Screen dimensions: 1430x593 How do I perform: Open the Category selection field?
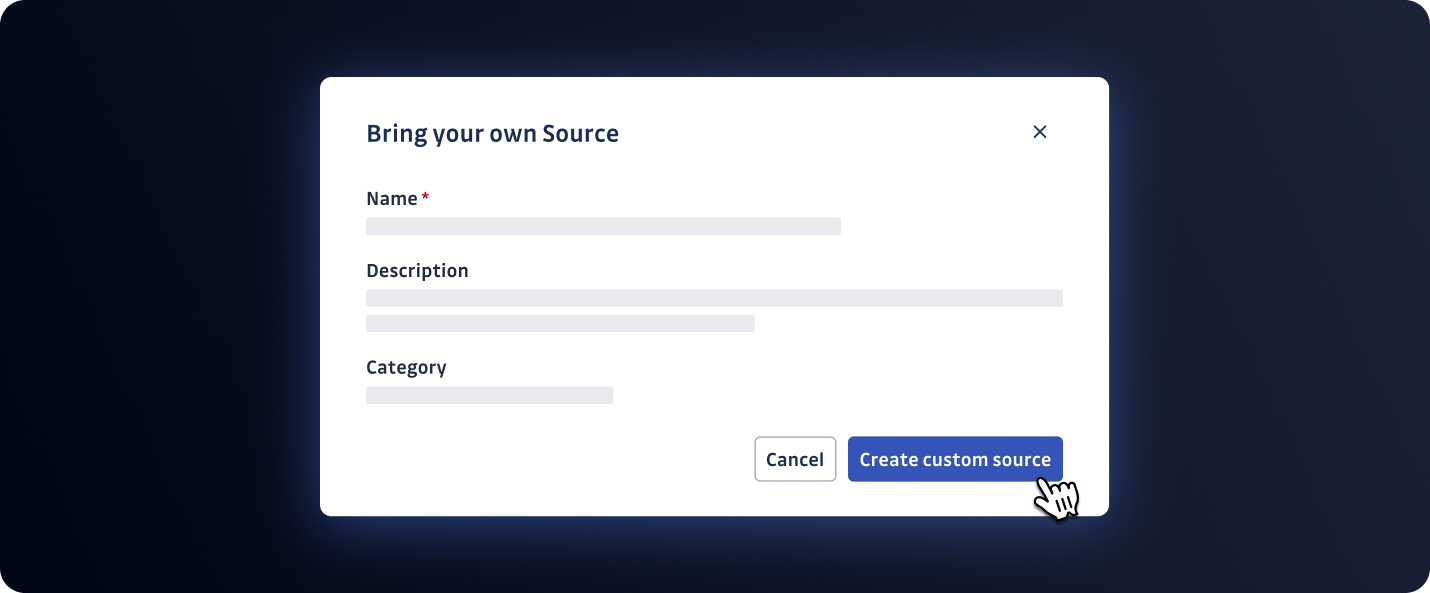489,395
